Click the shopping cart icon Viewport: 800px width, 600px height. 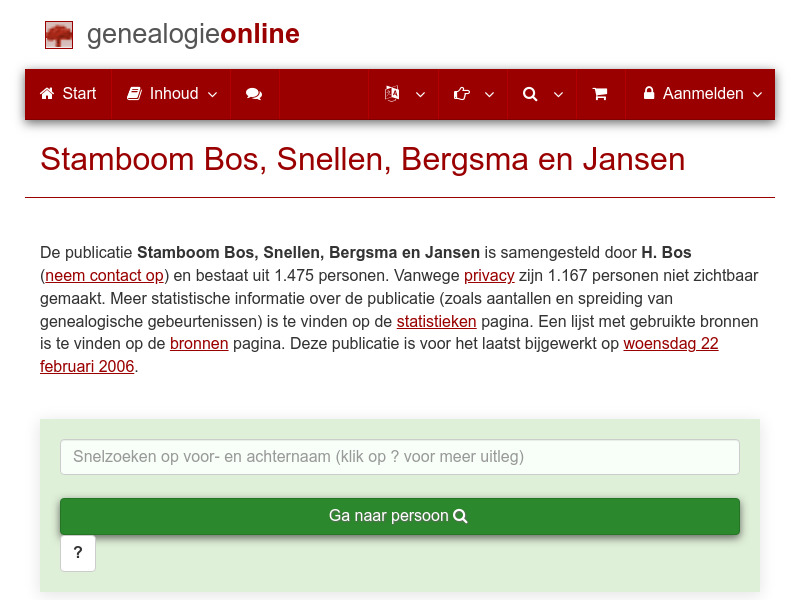(x=600, y=93)
